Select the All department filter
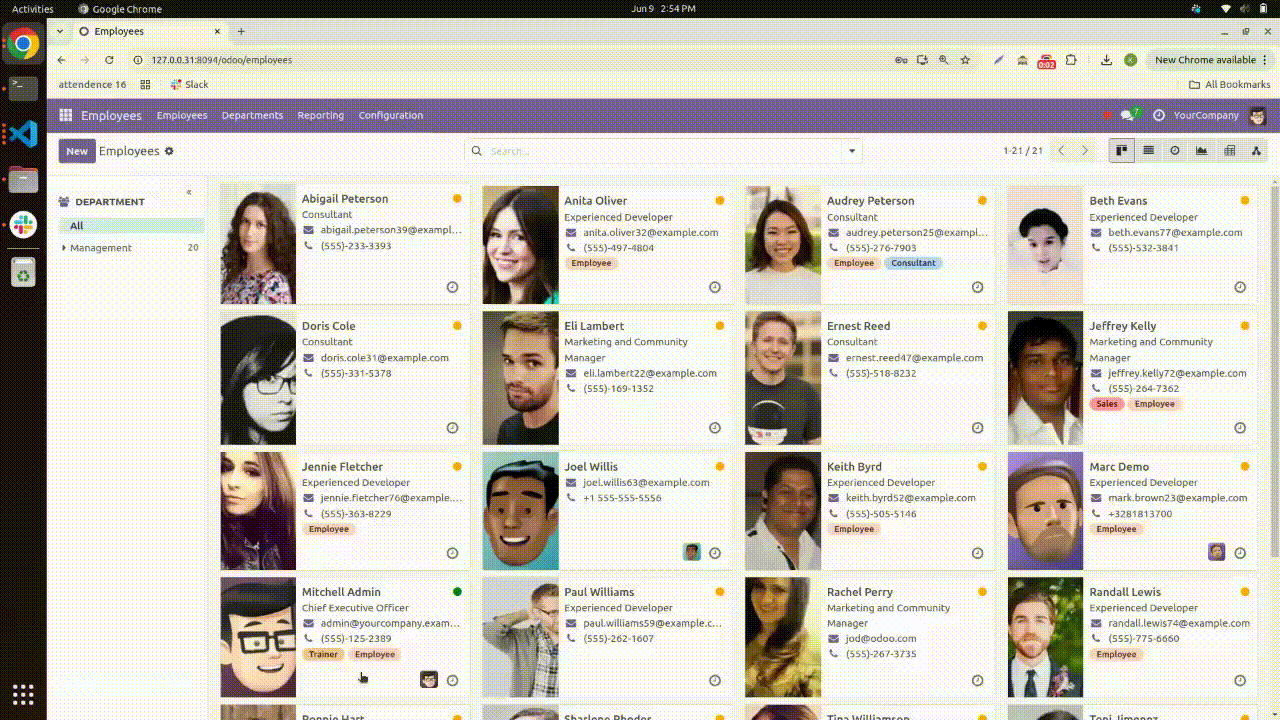Viewport: 1280px width, 720px height. pyautogui.click(x=77, y=226)
